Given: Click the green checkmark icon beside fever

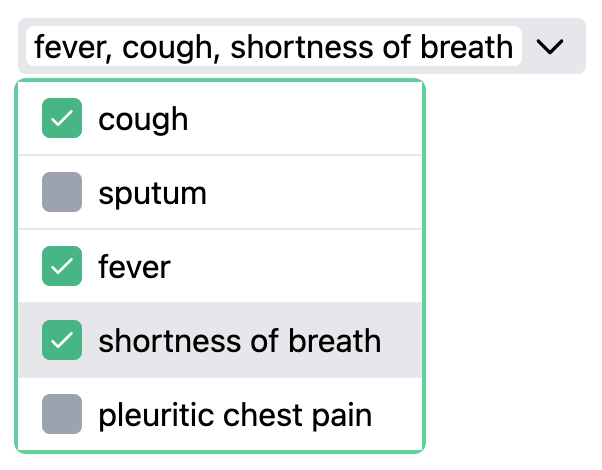Looking at the screenshot, I should pyautogui.click(x=62, y=267).
